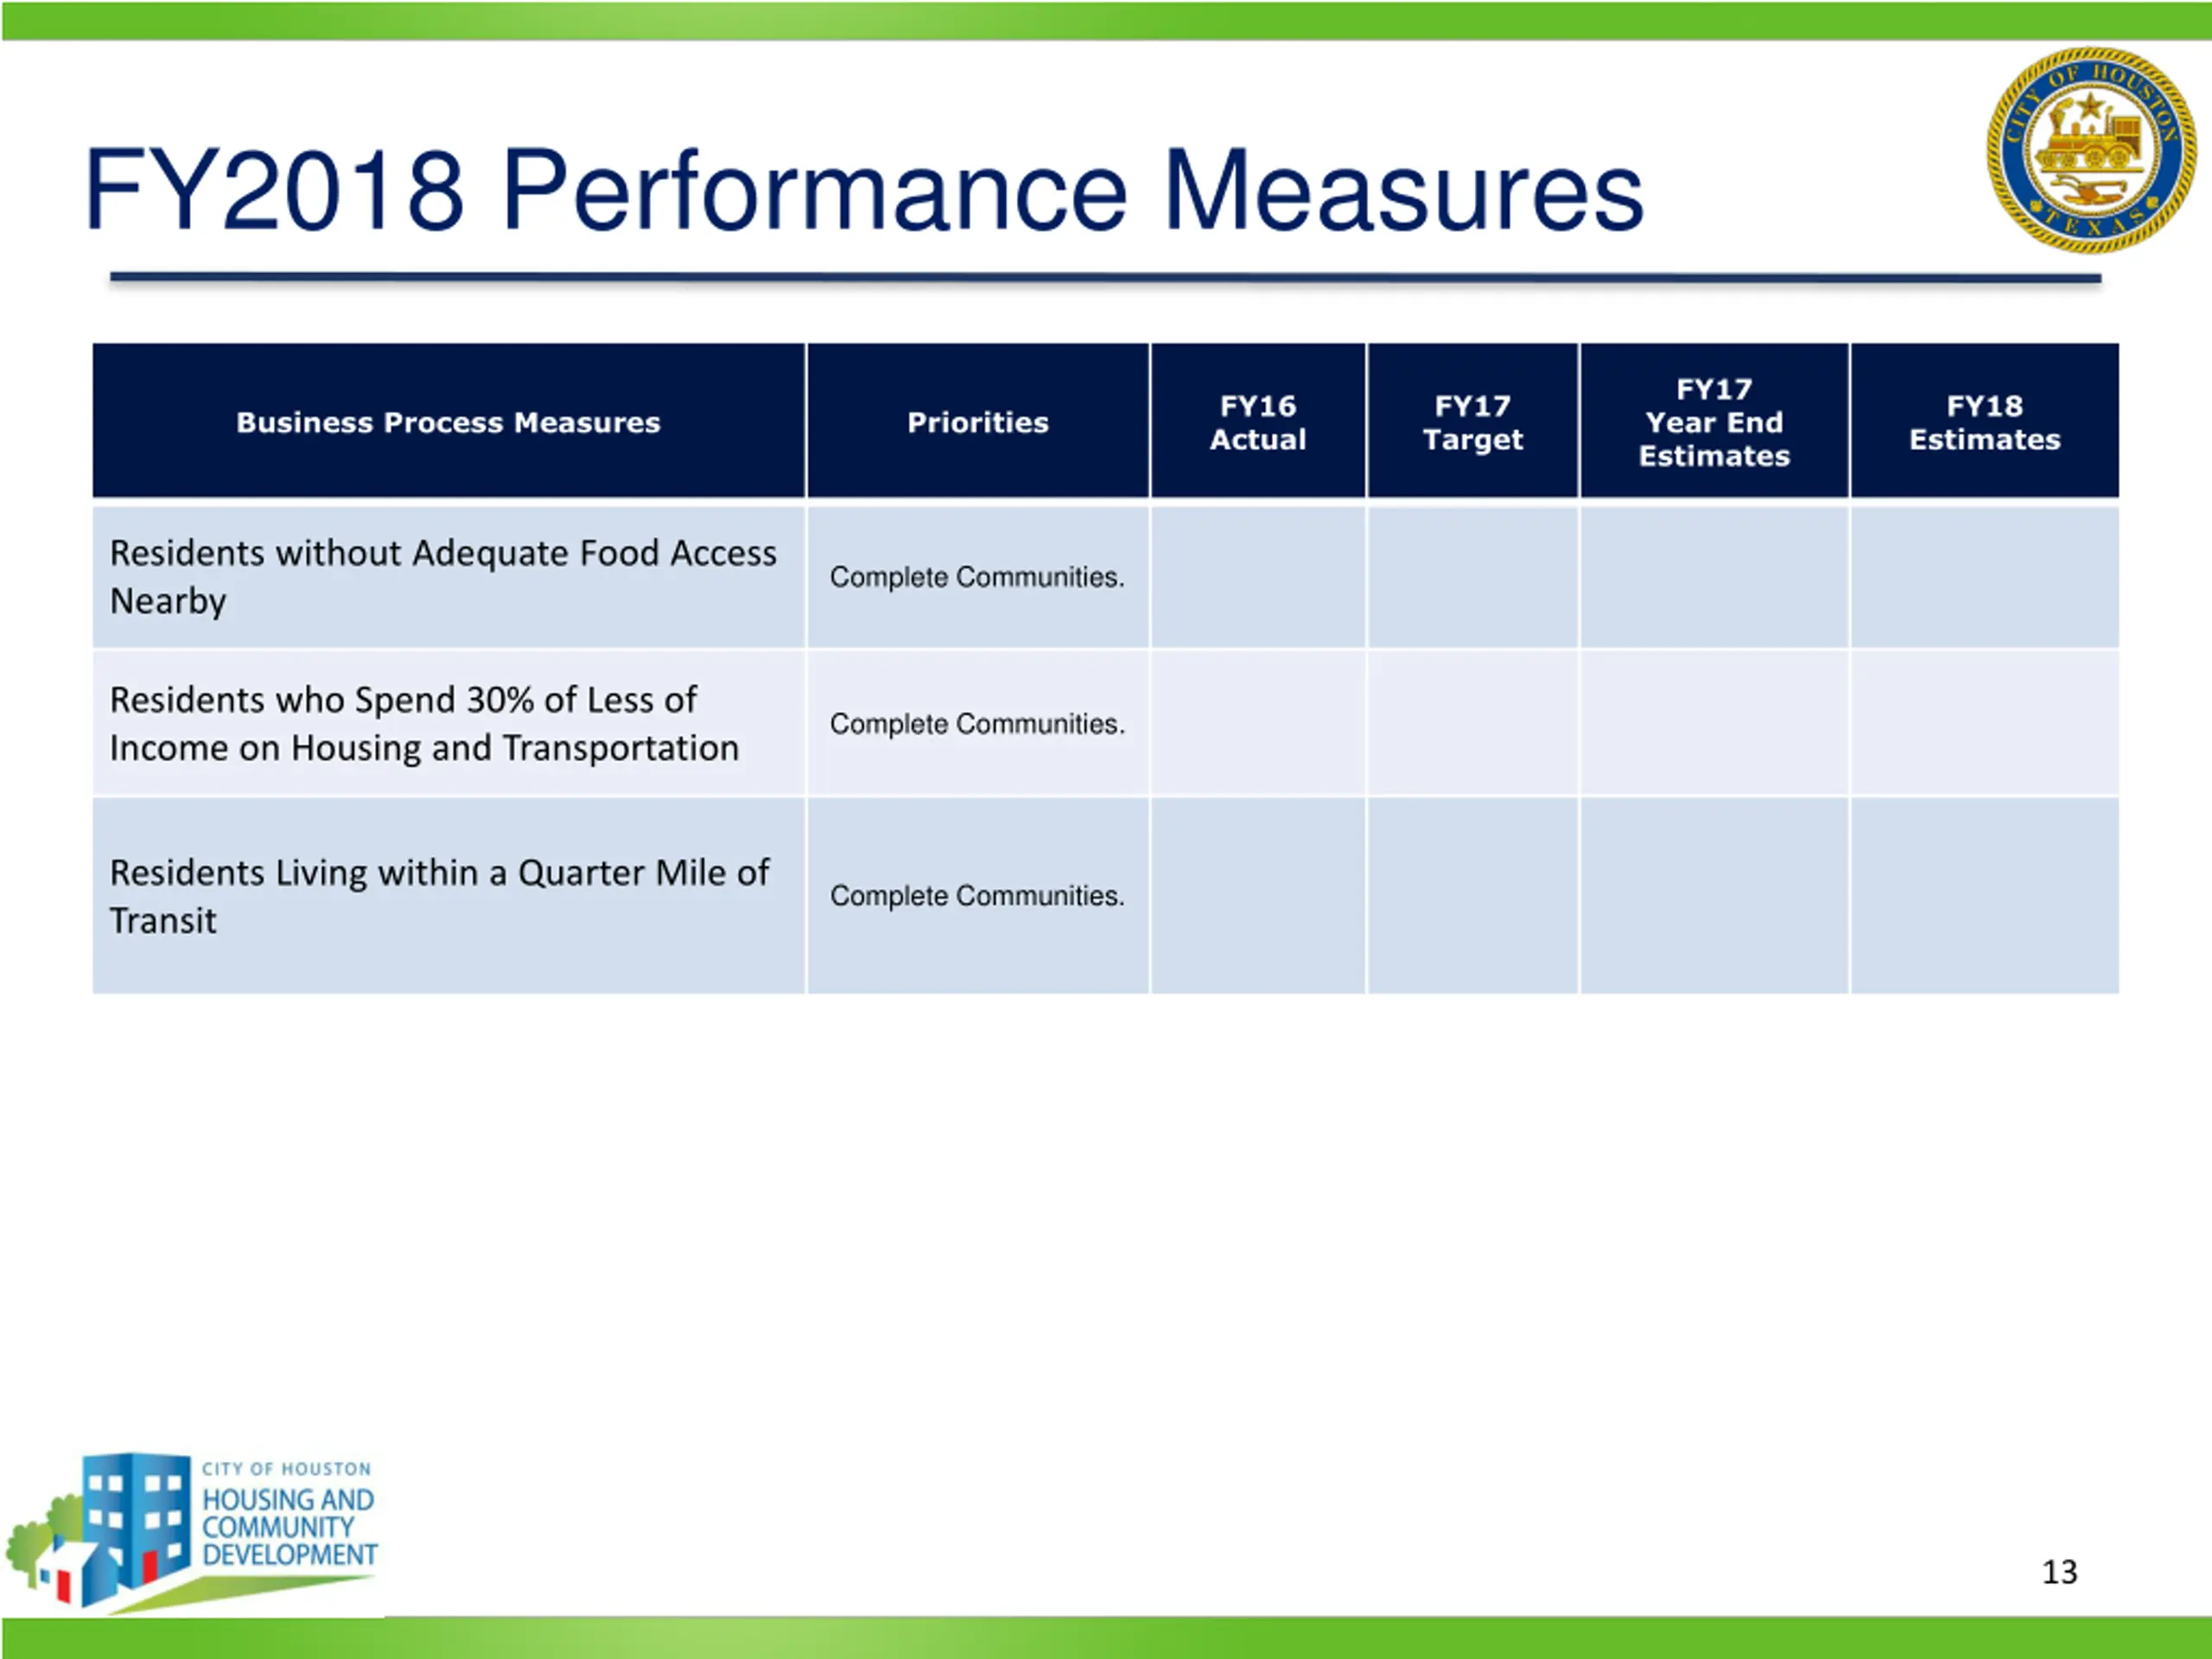The height and width of the screenshot is (1659, 2212).
Task: Click 'Complete Communities.' in the Transit row
Action: pos(977,896)
